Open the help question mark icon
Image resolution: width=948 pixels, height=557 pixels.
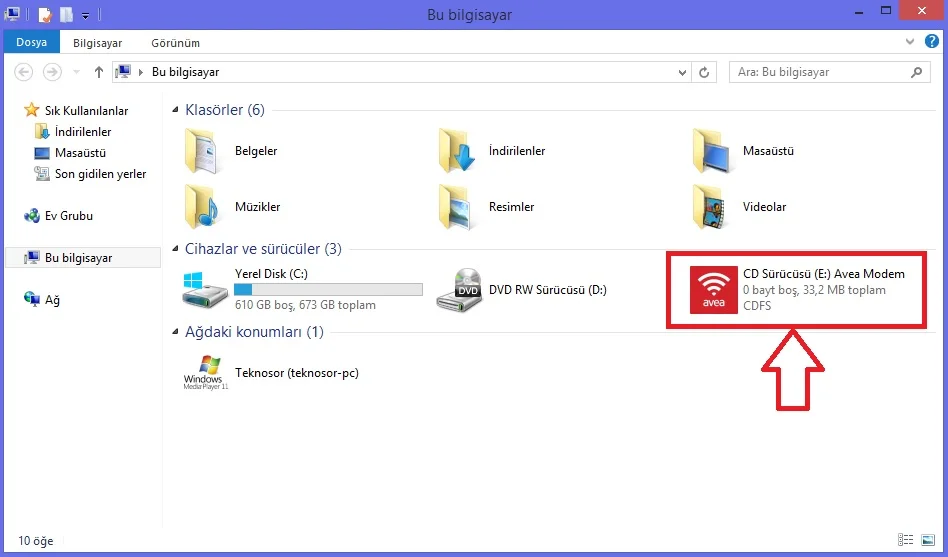coord(932,42)
